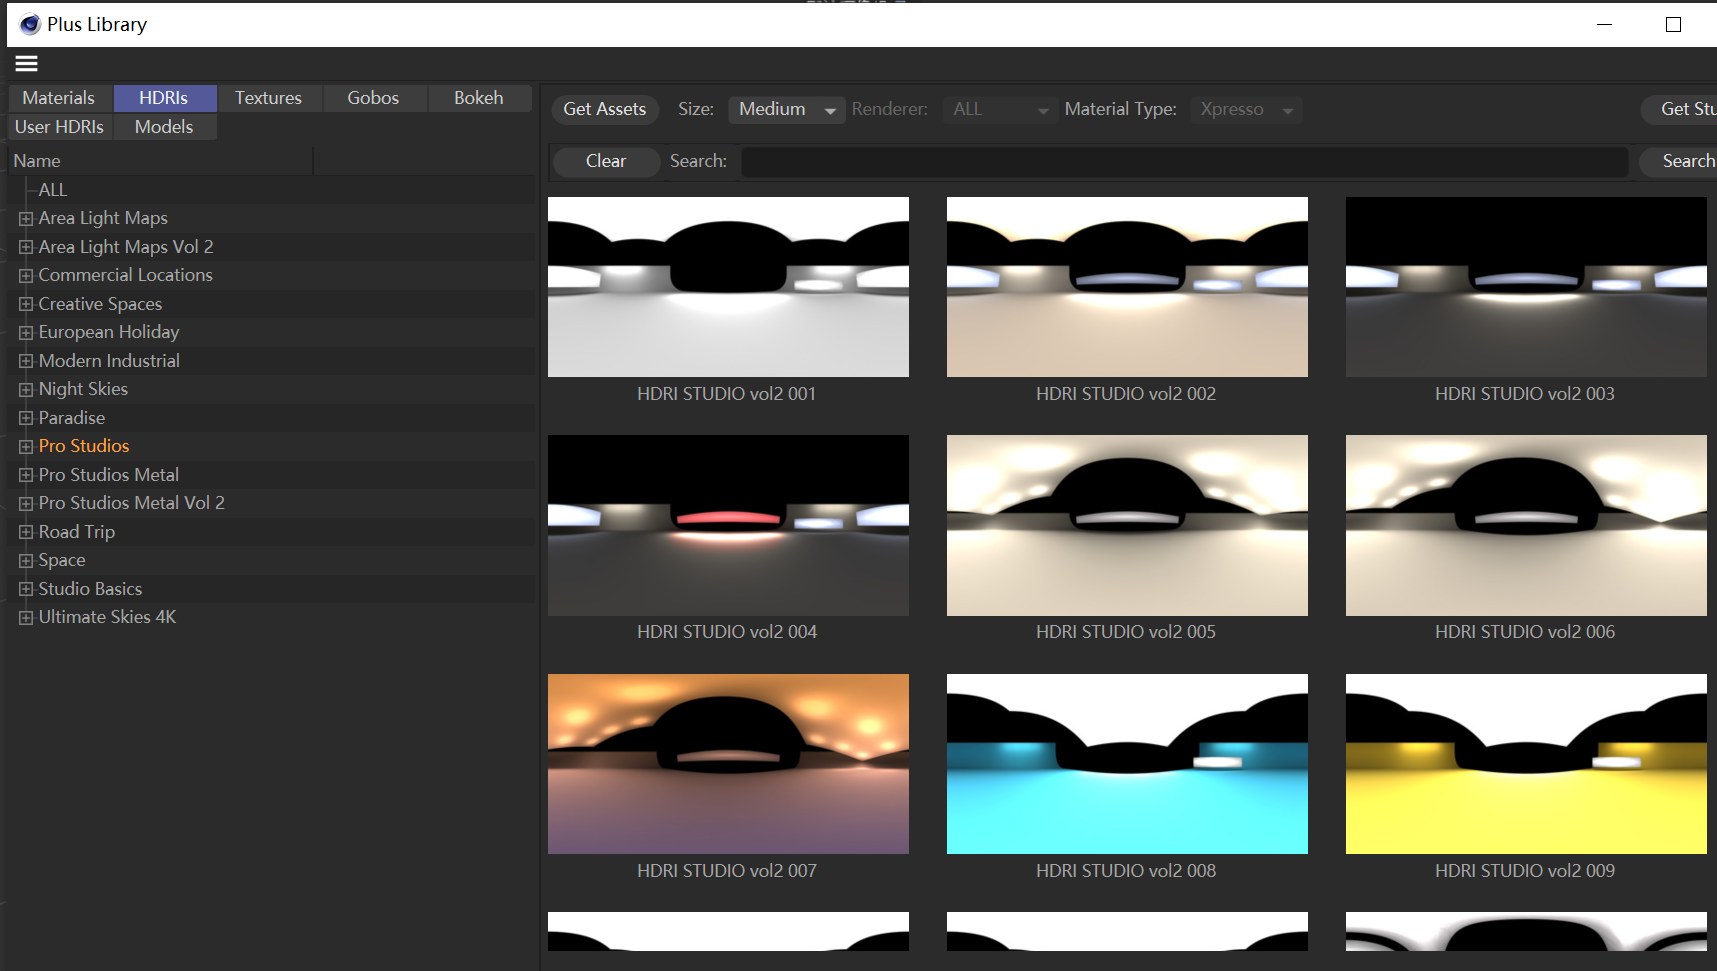Switch to the Gobos tab
Image resolution: width=1717 pixels, height=971 pixels.
[x=373, y=98]
